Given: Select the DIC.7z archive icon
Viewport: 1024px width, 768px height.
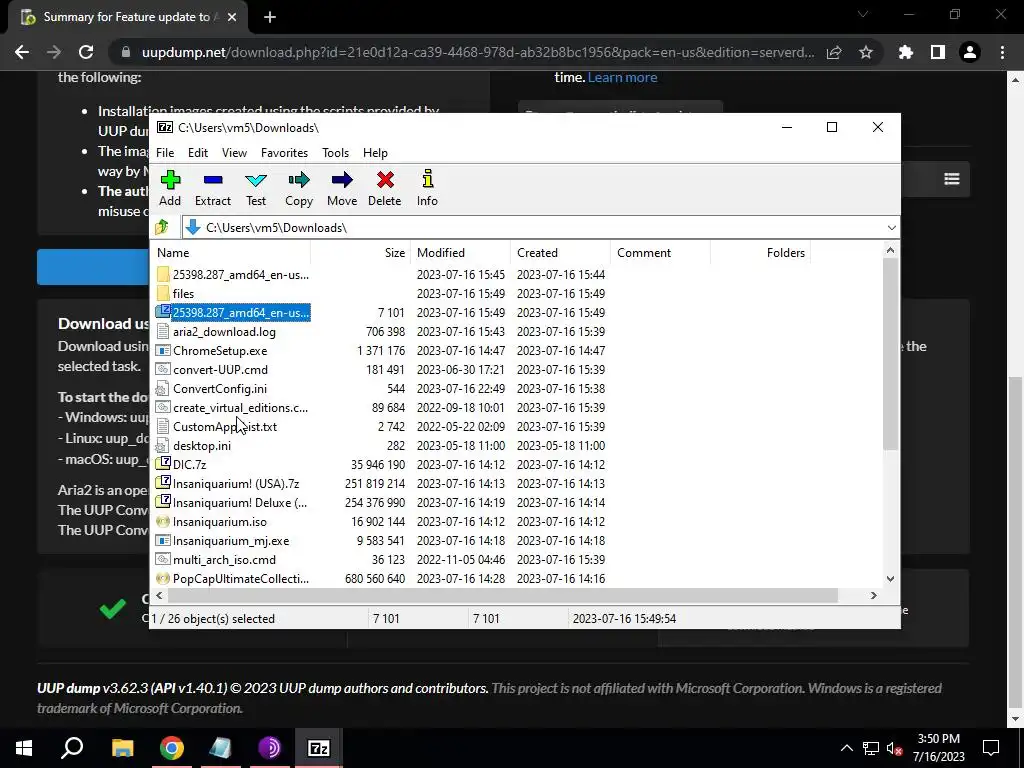Looking at the screenshot, I should coord(163,464).
